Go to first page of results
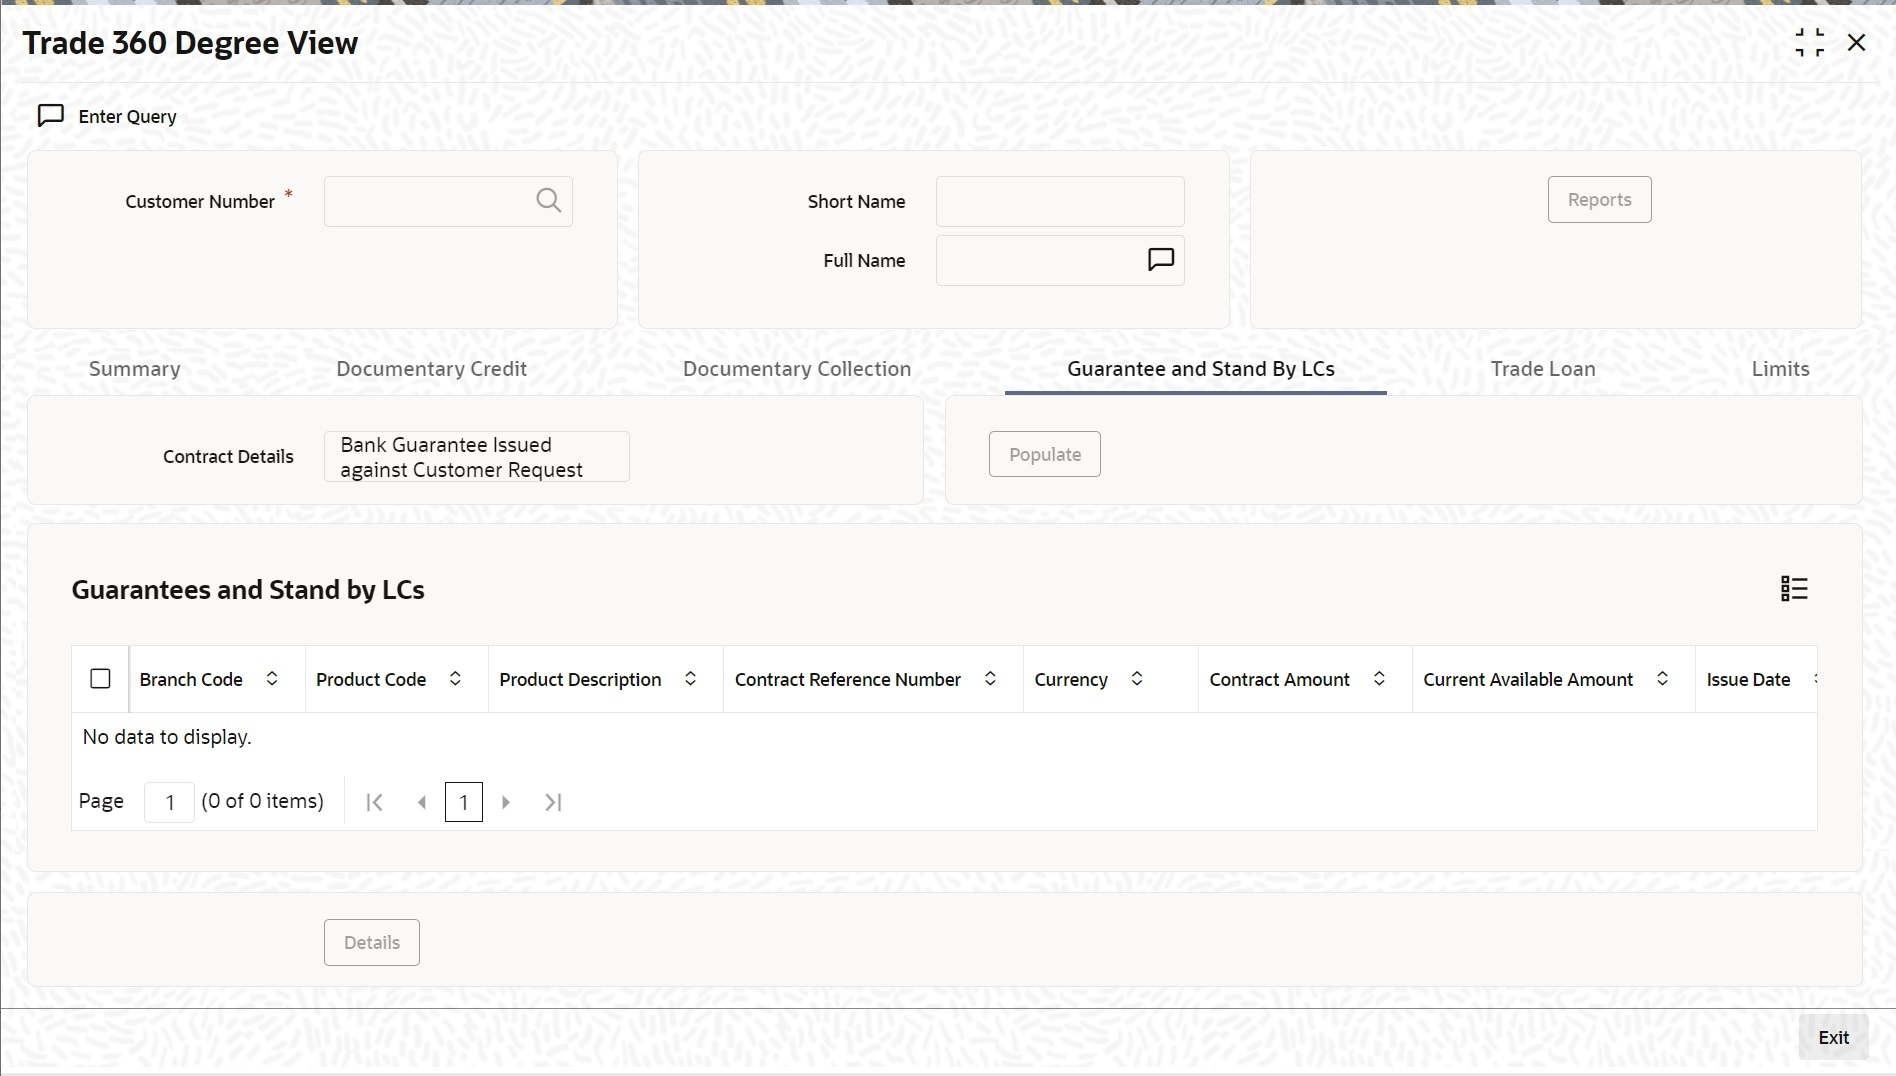Screen dimensions: 1896x1076 point(374,802)
